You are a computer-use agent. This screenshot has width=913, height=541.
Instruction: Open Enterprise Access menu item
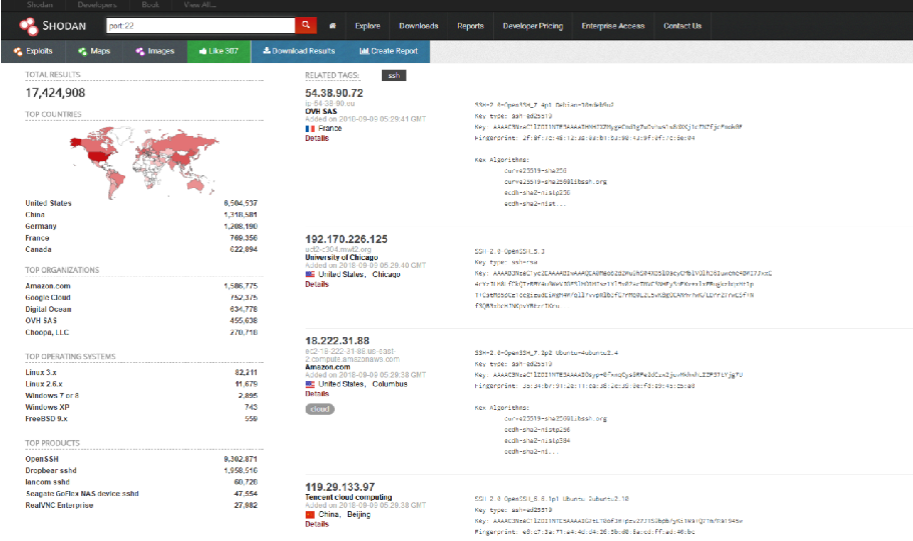pyautogui.click(x=613, y=26)
